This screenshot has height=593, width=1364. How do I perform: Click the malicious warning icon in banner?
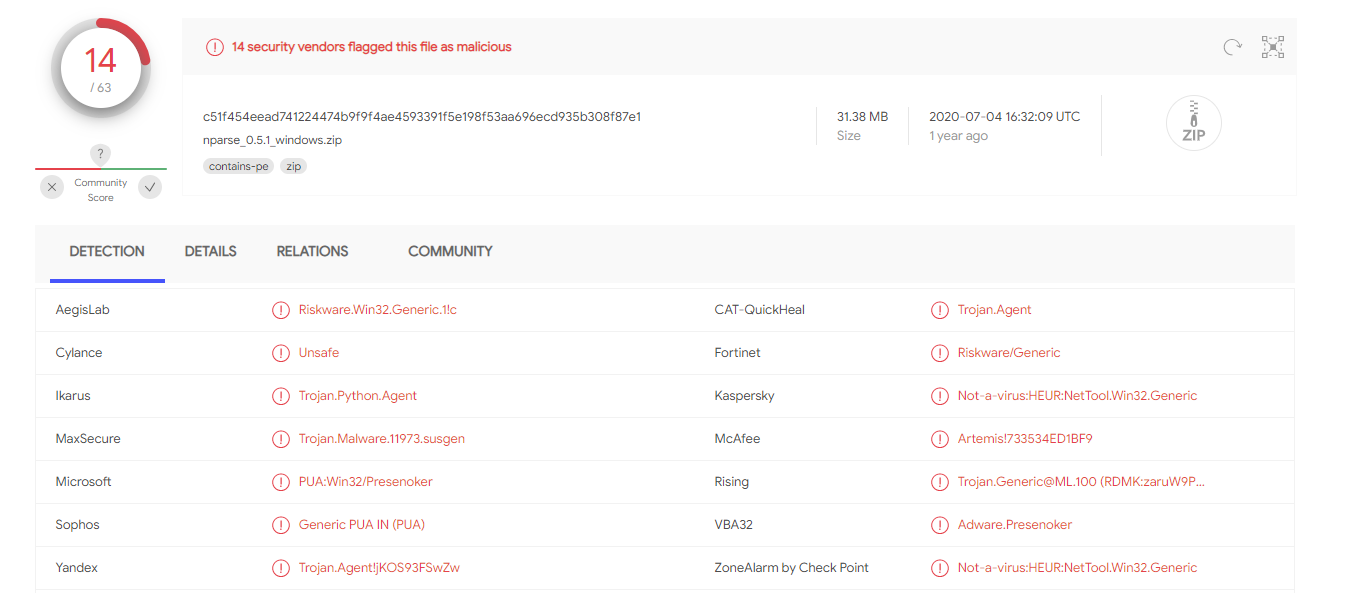[x=215, y=47]
